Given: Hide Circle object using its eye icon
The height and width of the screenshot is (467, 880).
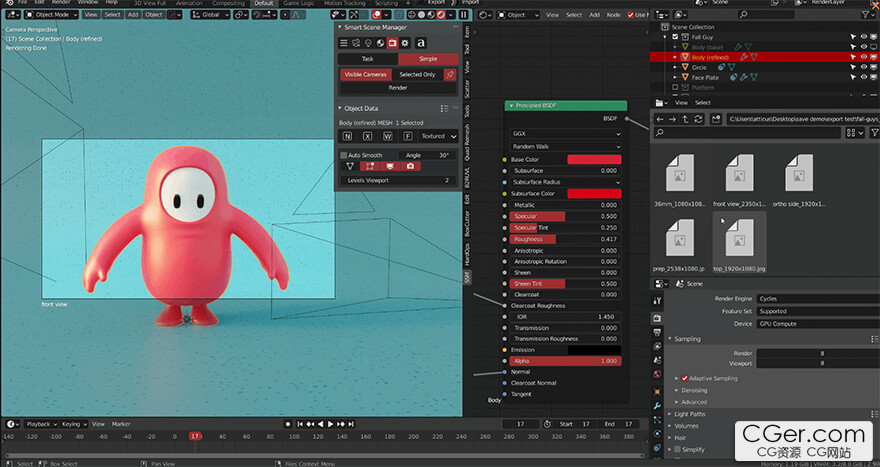Looking at the screenshot, I should pyautogui.click(x=864, y=67).
